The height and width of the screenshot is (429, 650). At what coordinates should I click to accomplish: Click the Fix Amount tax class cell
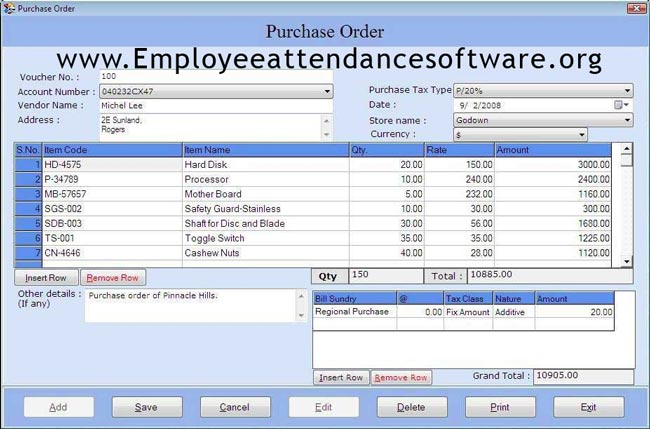coord(468,312)
